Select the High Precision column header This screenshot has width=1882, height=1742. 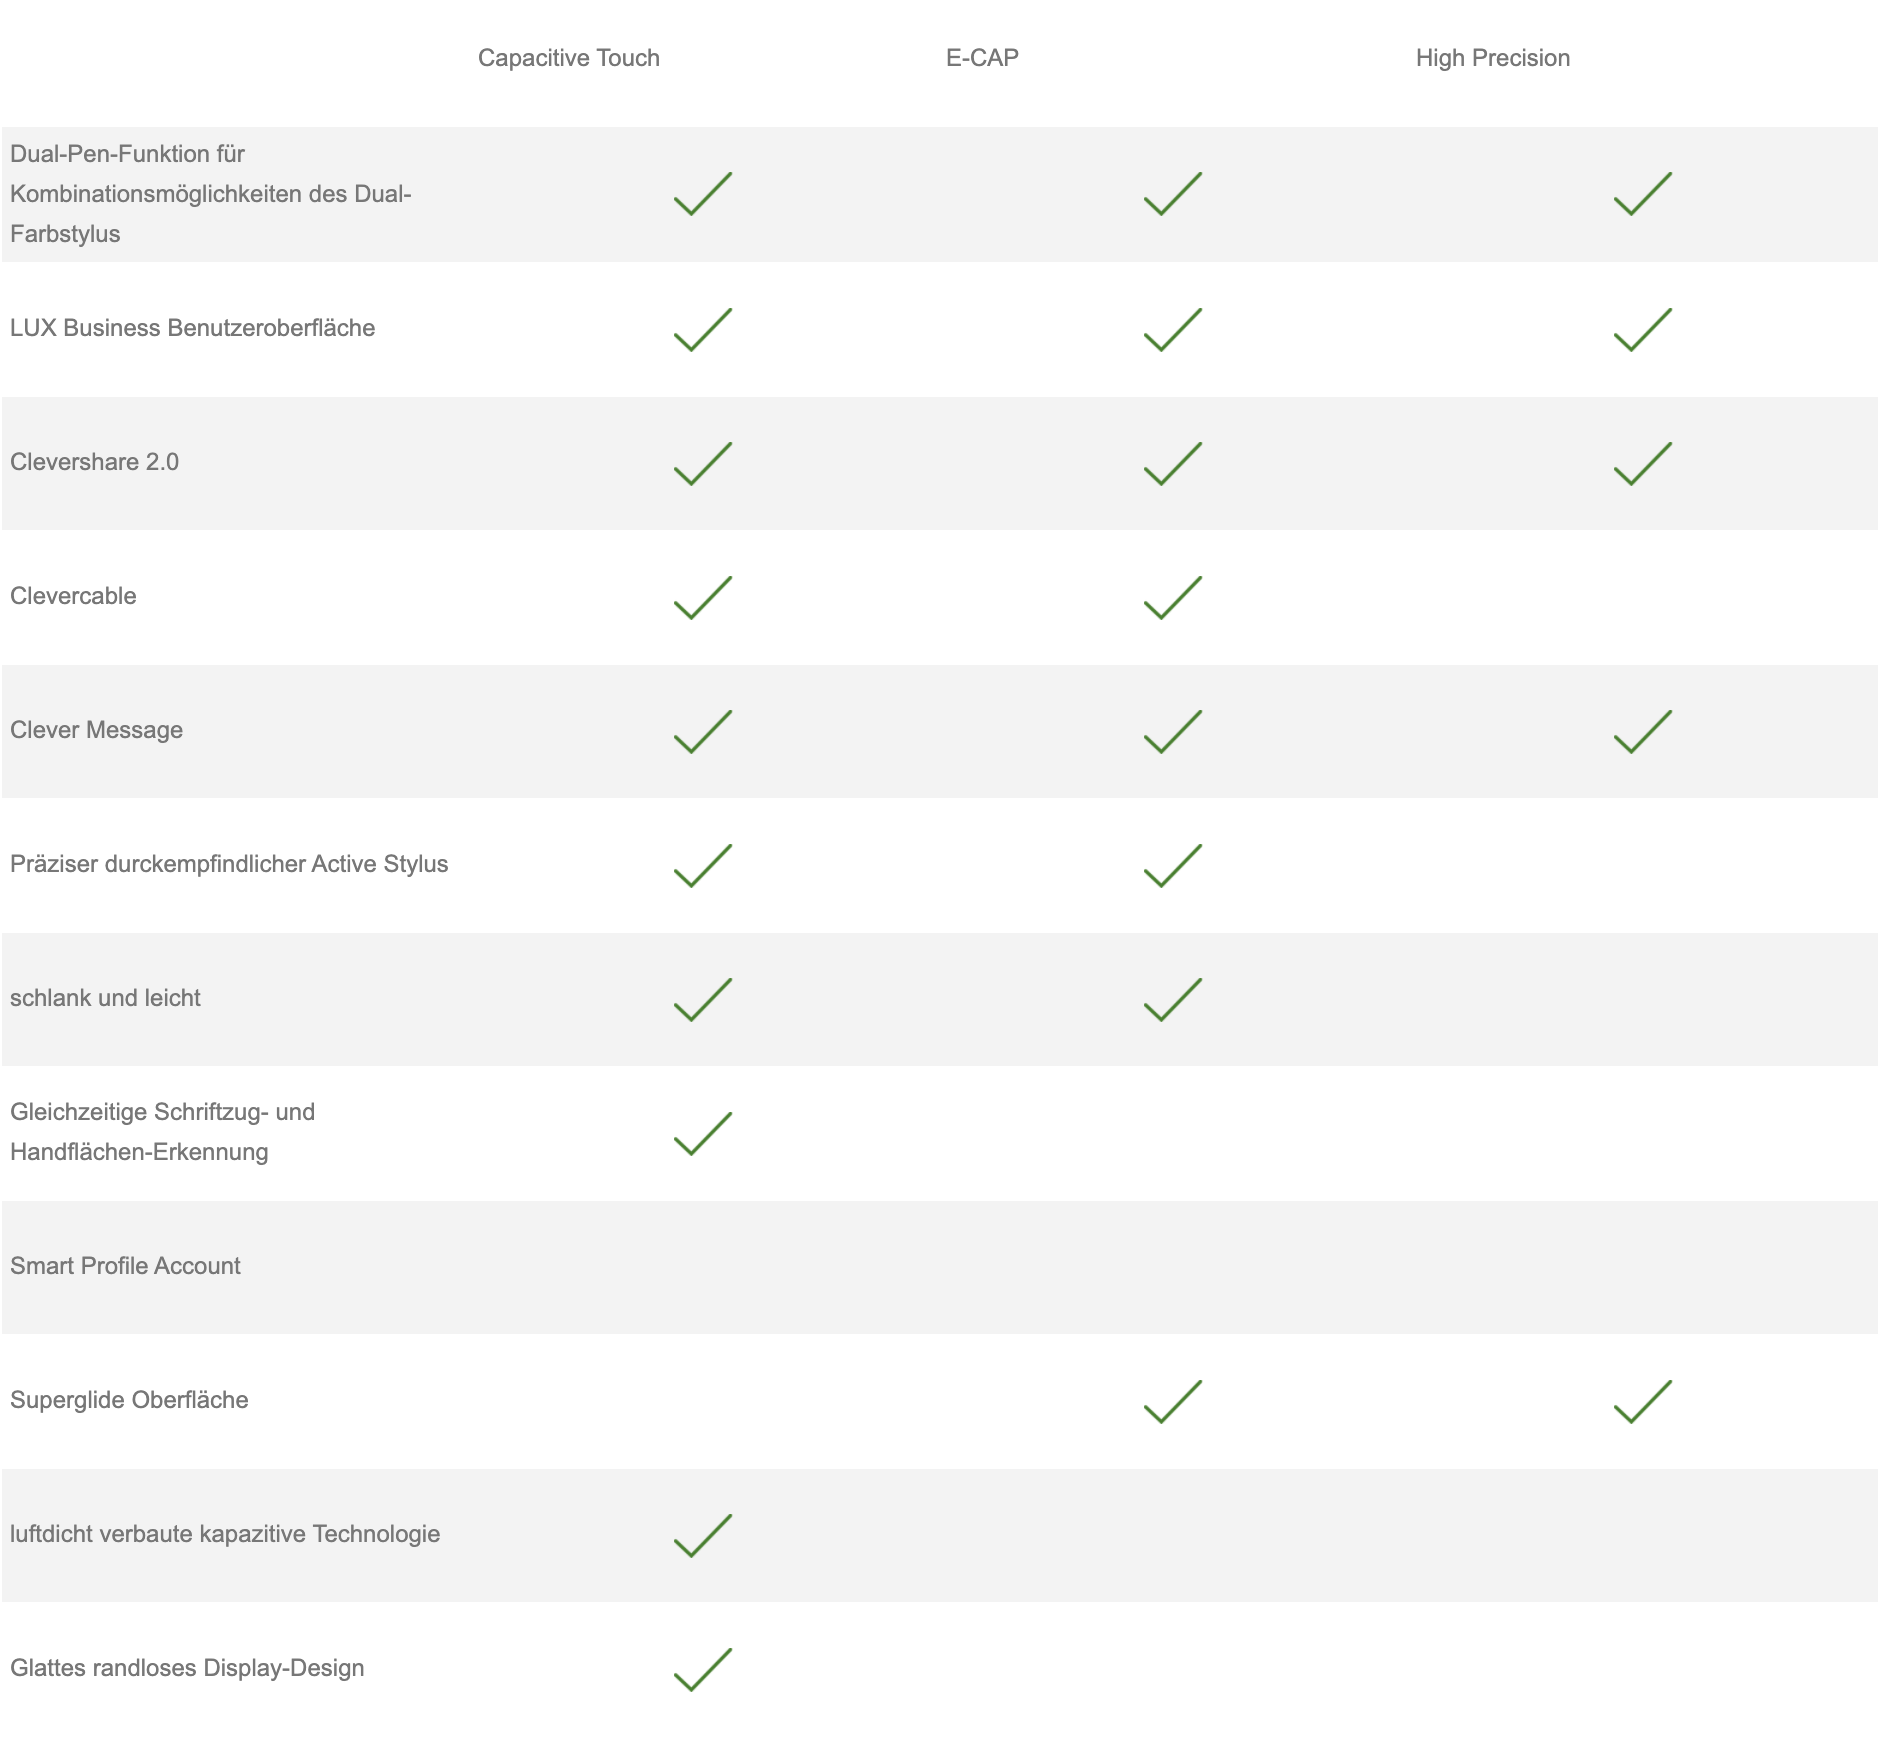point(1492,58)
